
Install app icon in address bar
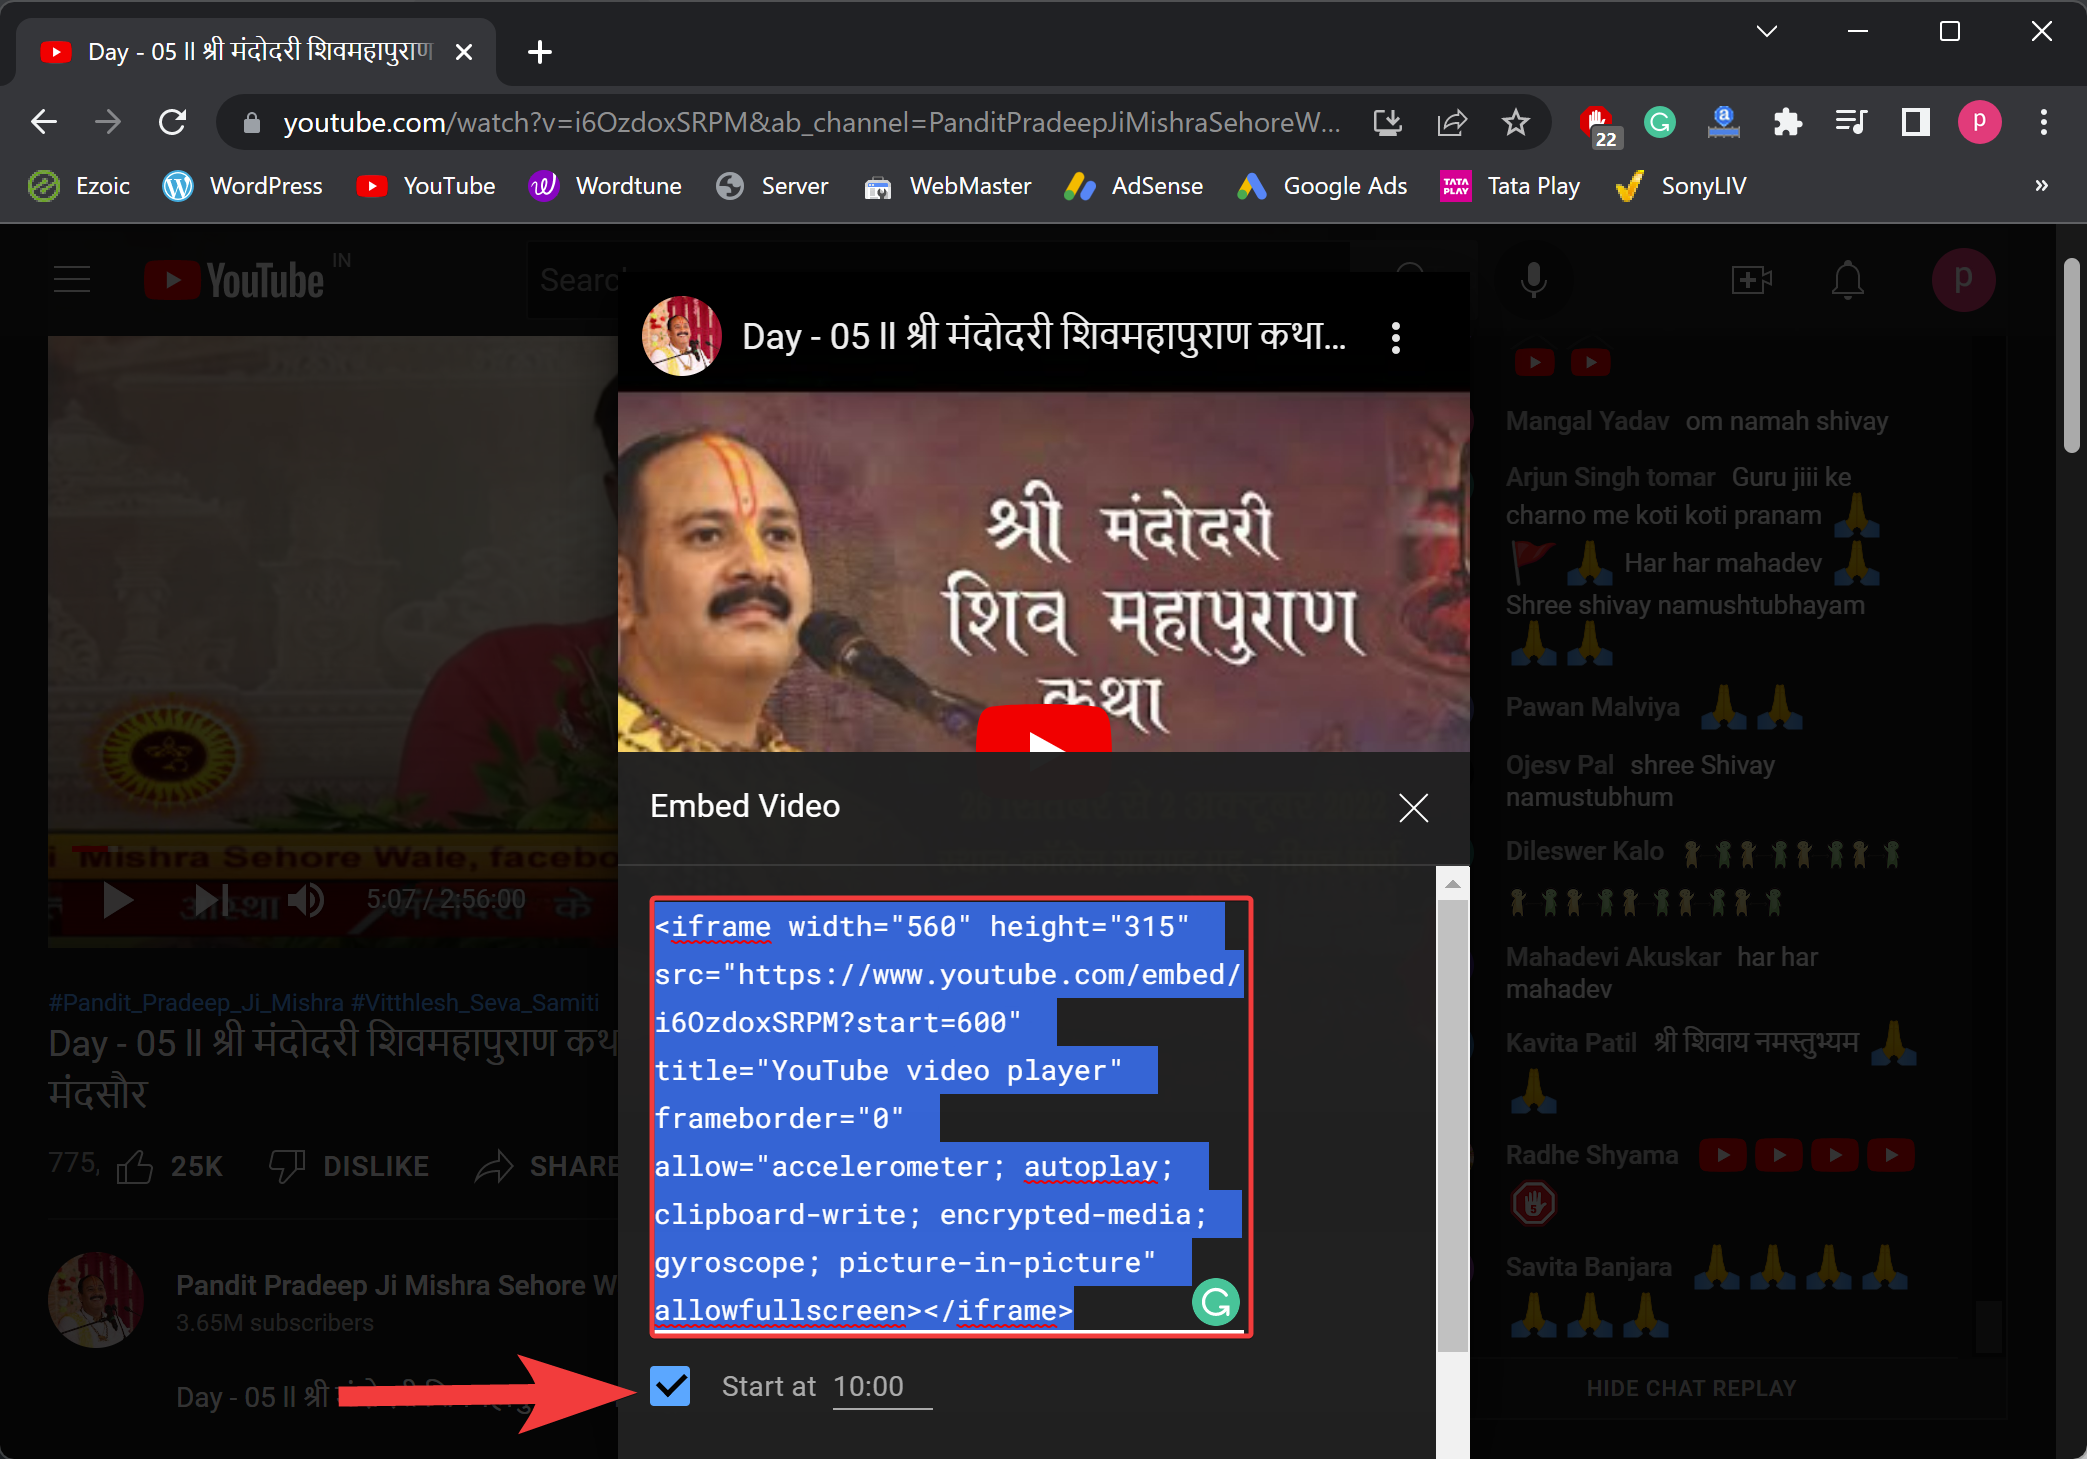coord(1388,122)
